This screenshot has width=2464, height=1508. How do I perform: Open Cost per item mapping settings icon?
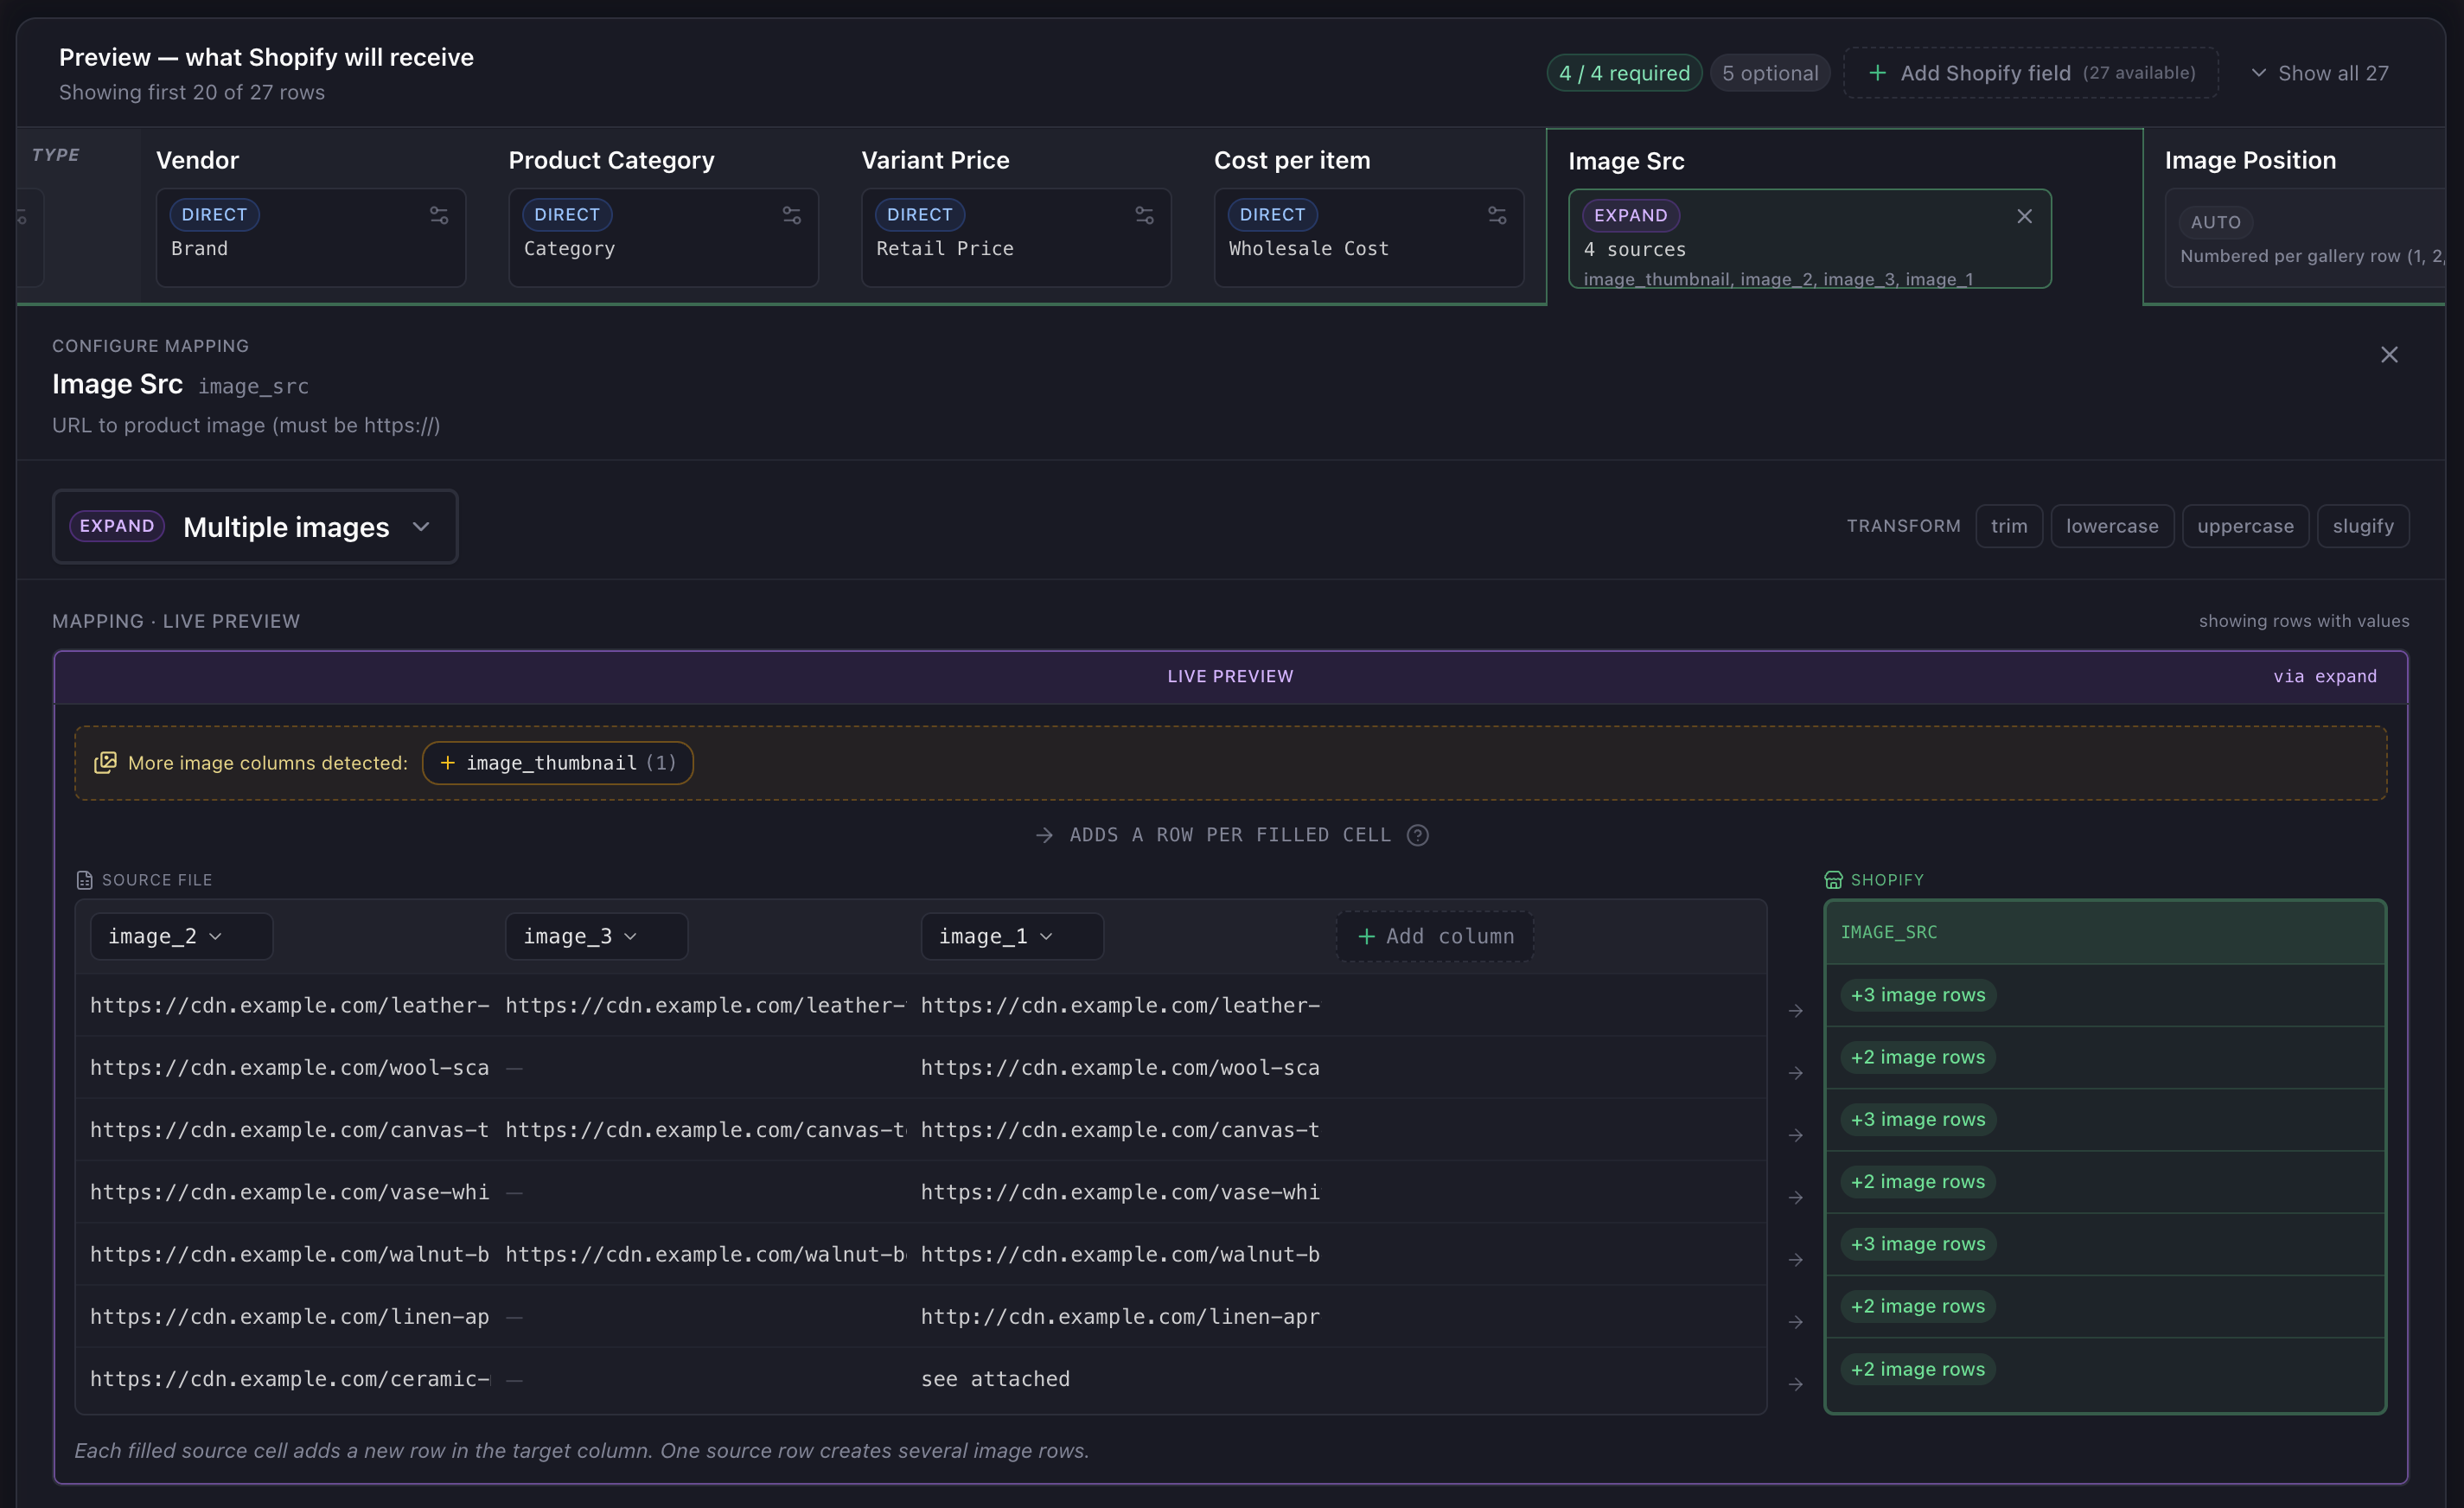coord(1497,215)
